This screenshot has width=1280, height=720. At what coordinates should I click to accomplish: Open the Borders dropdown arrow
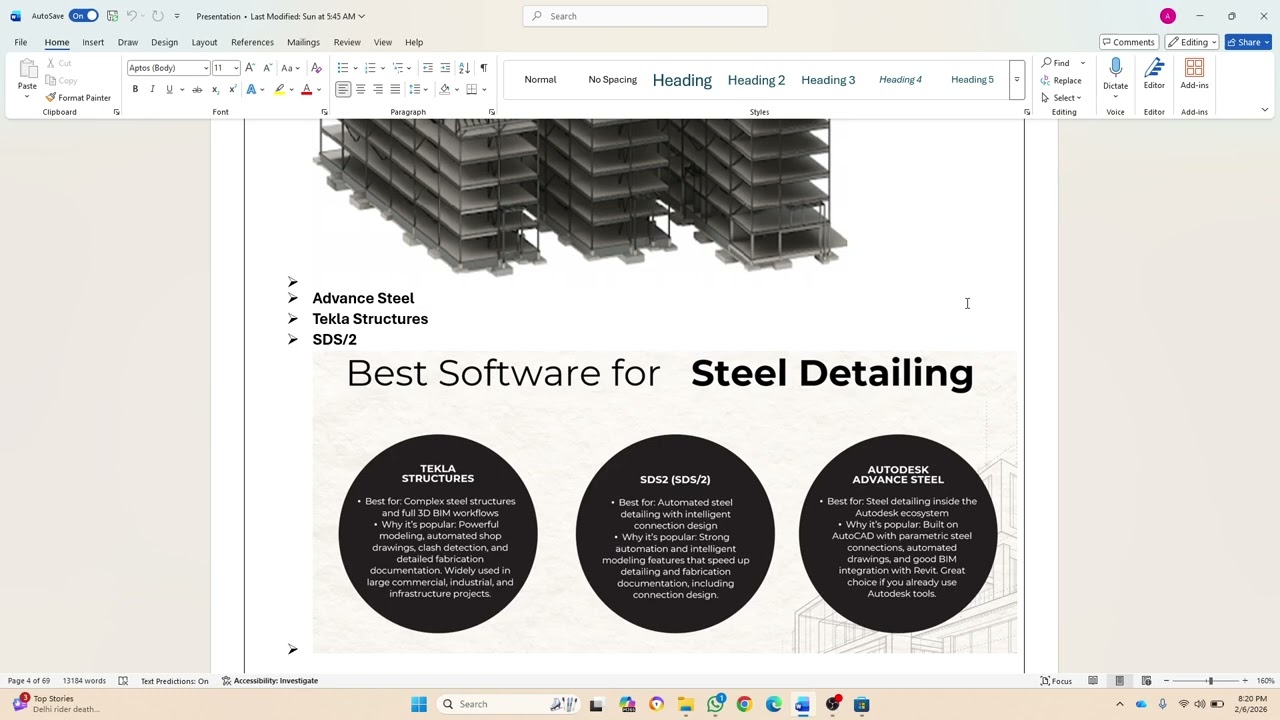click(x=483, y=90)
